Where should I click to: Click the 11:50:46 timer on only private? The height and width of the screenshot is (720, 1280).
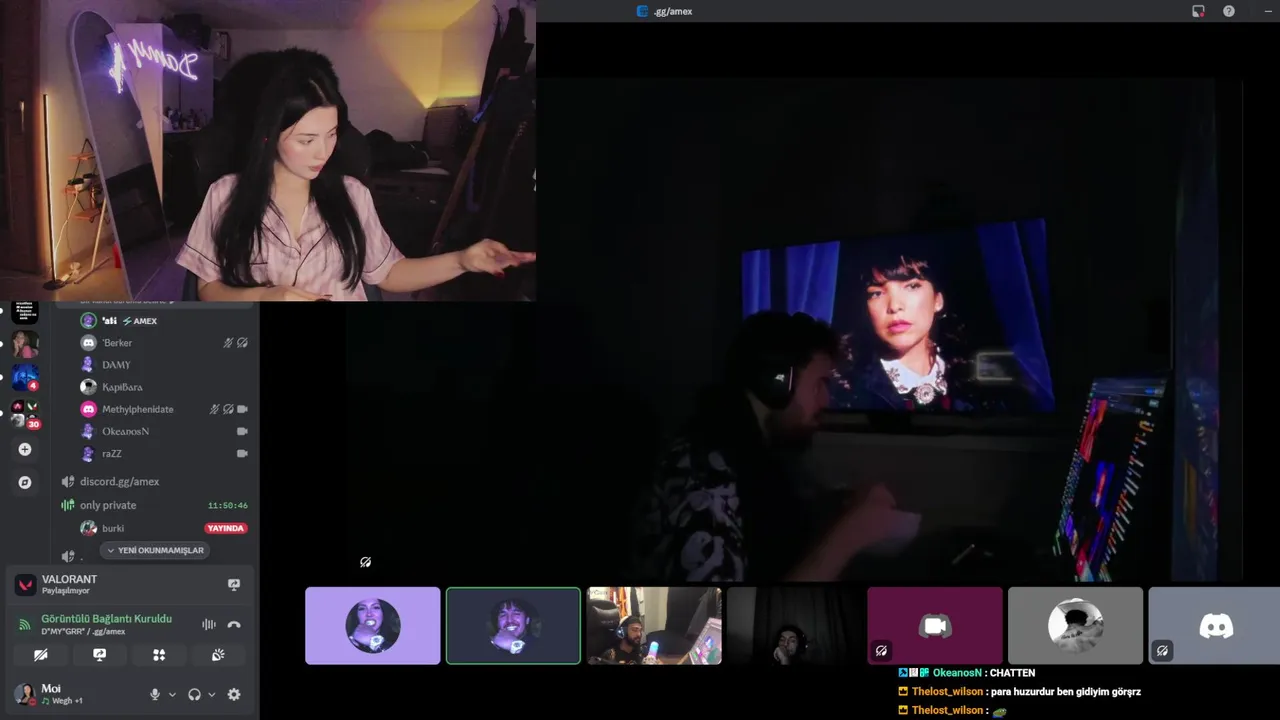tap(228, 506)
